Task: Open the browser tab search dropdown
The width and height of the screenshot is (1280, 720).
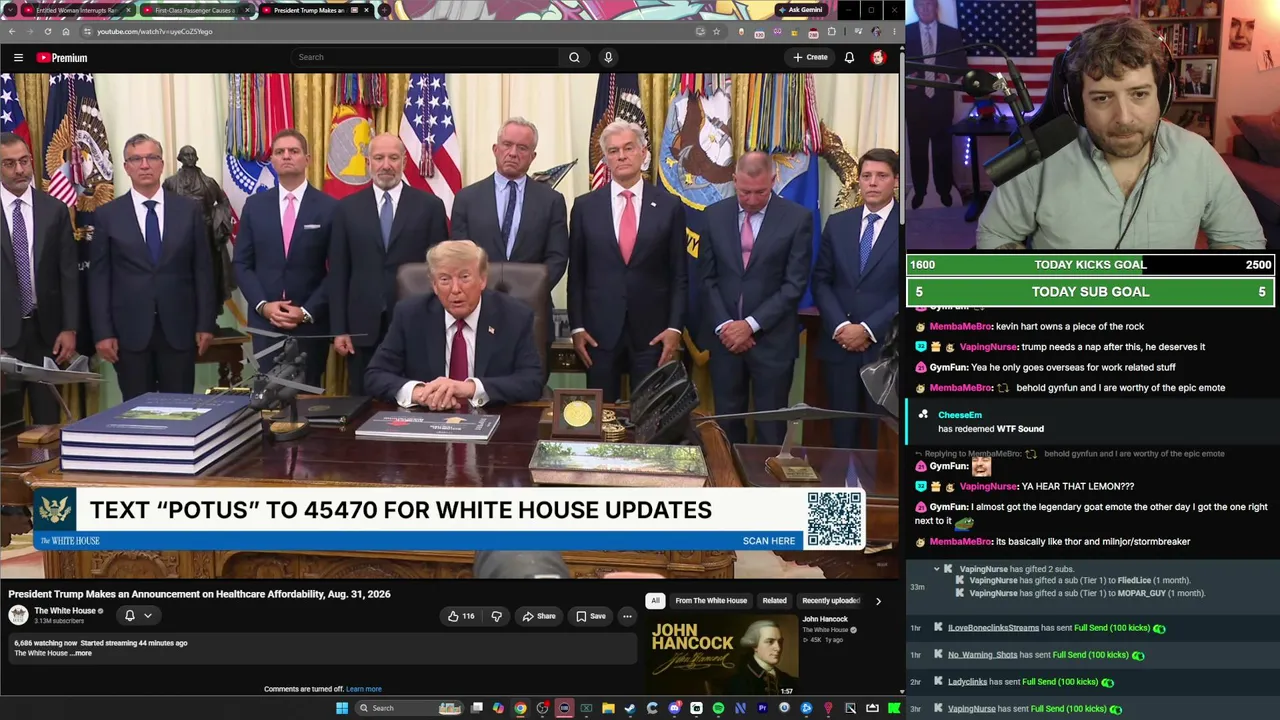Action: 9,10
